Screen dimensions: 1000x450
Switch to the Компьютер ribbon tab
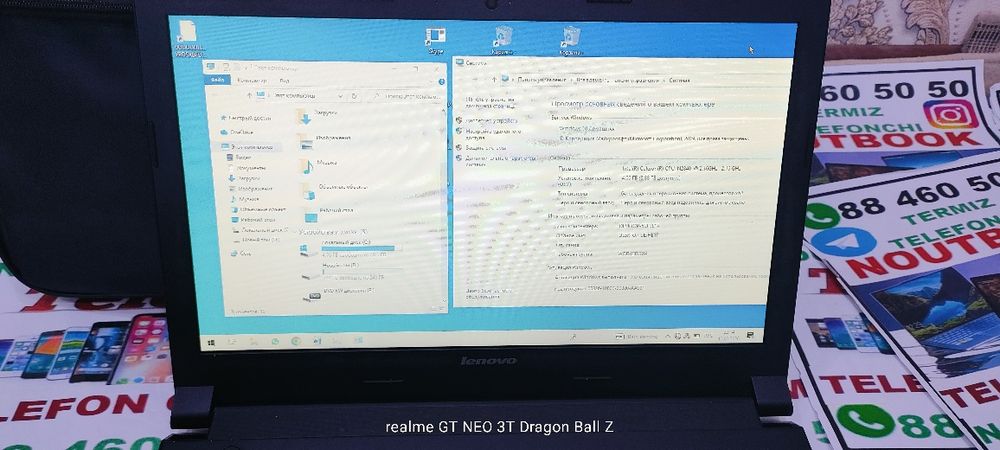251,81
